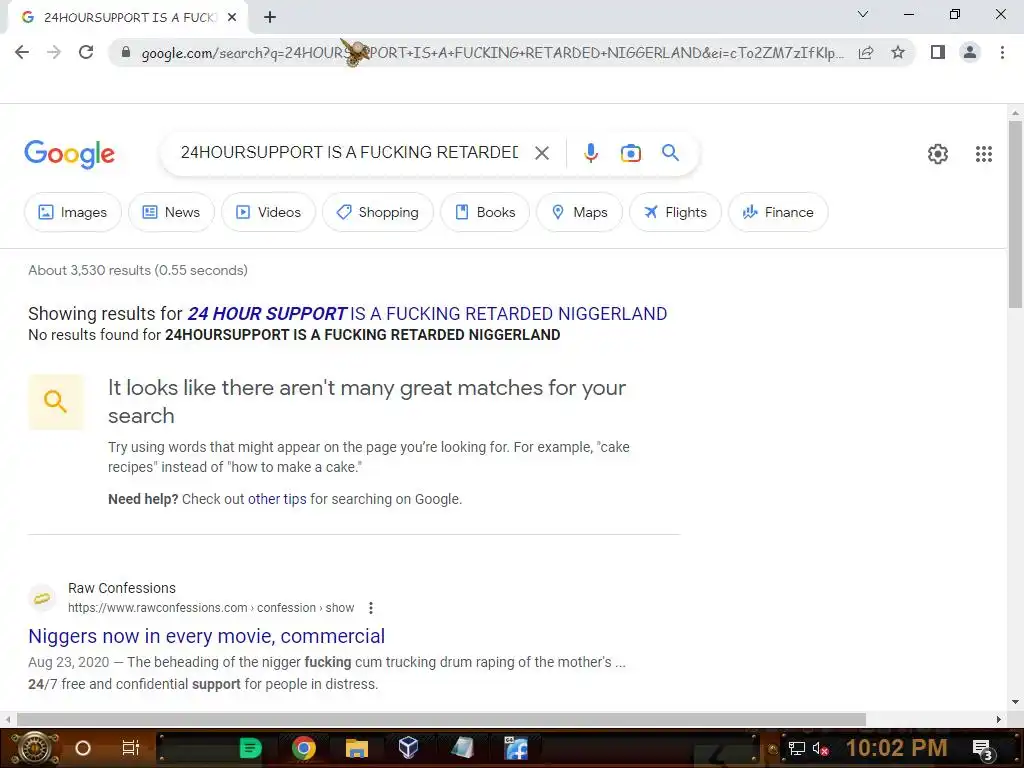The width and height of the screenshot is (1024, 768).
Task: Click the vertical page scrollbar thumb
Action: point(1015,214)
